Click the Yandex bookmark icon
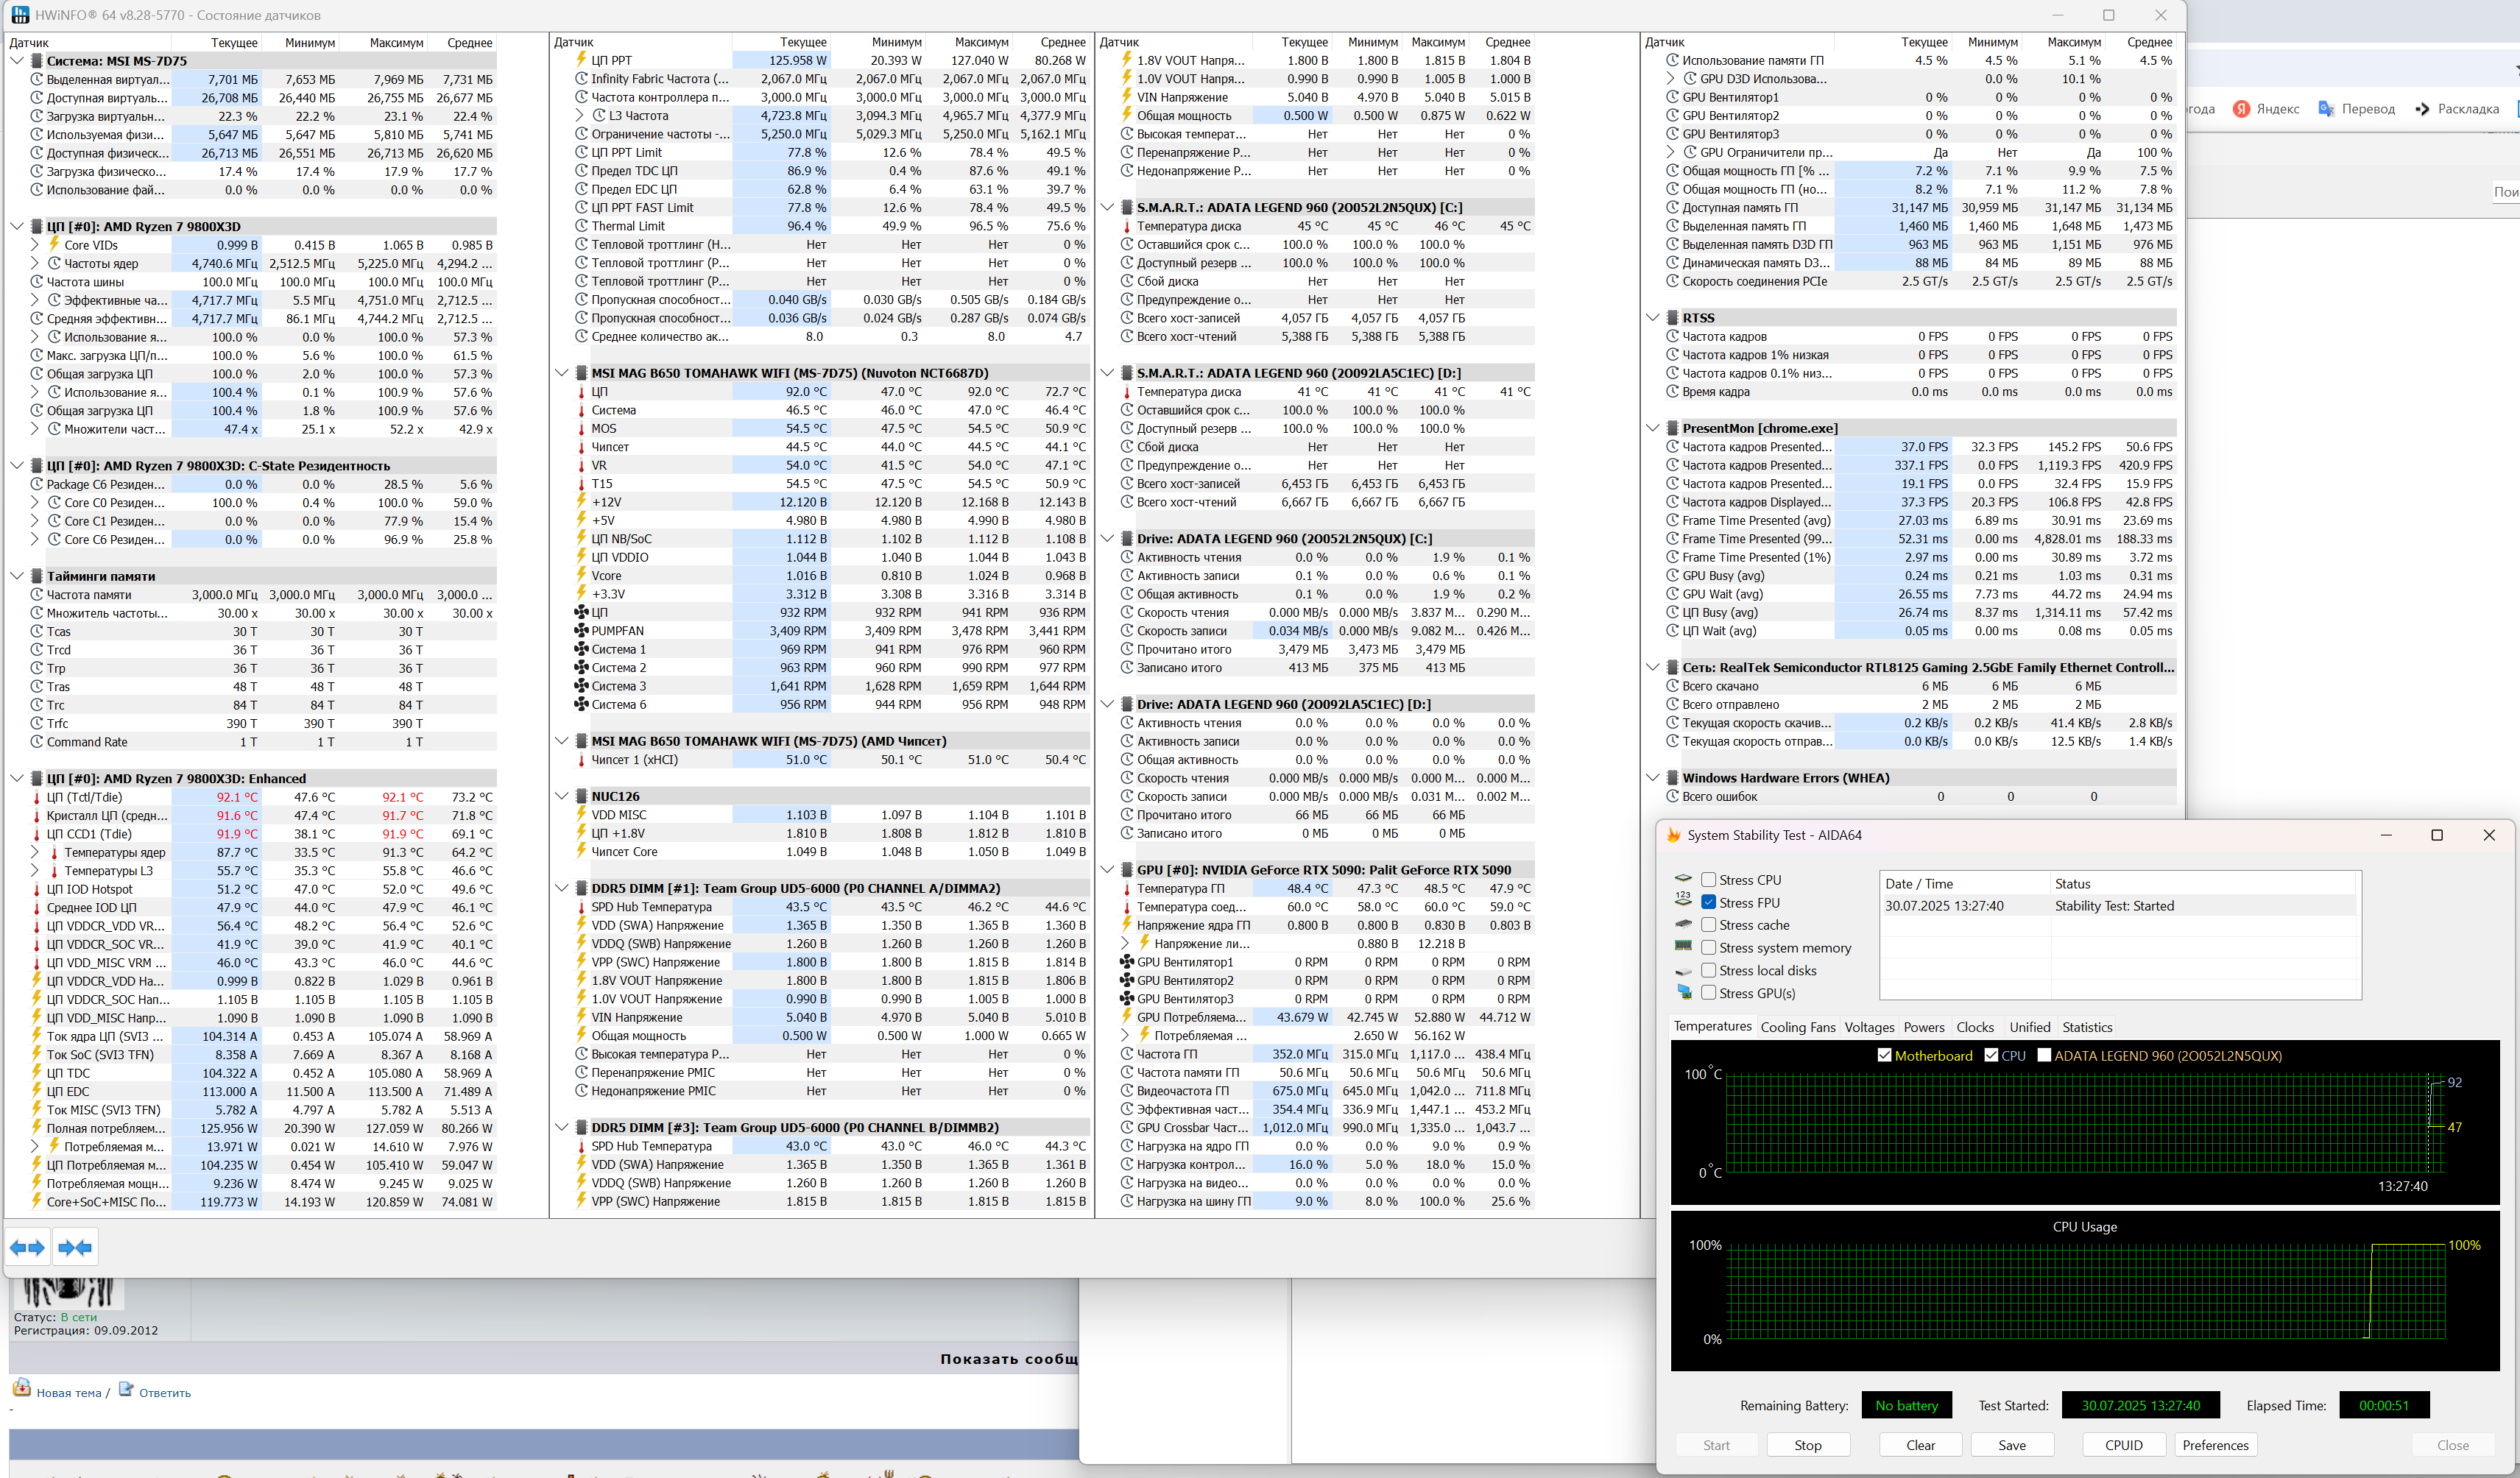The image size is (2520, 1478). (2241, 109)
